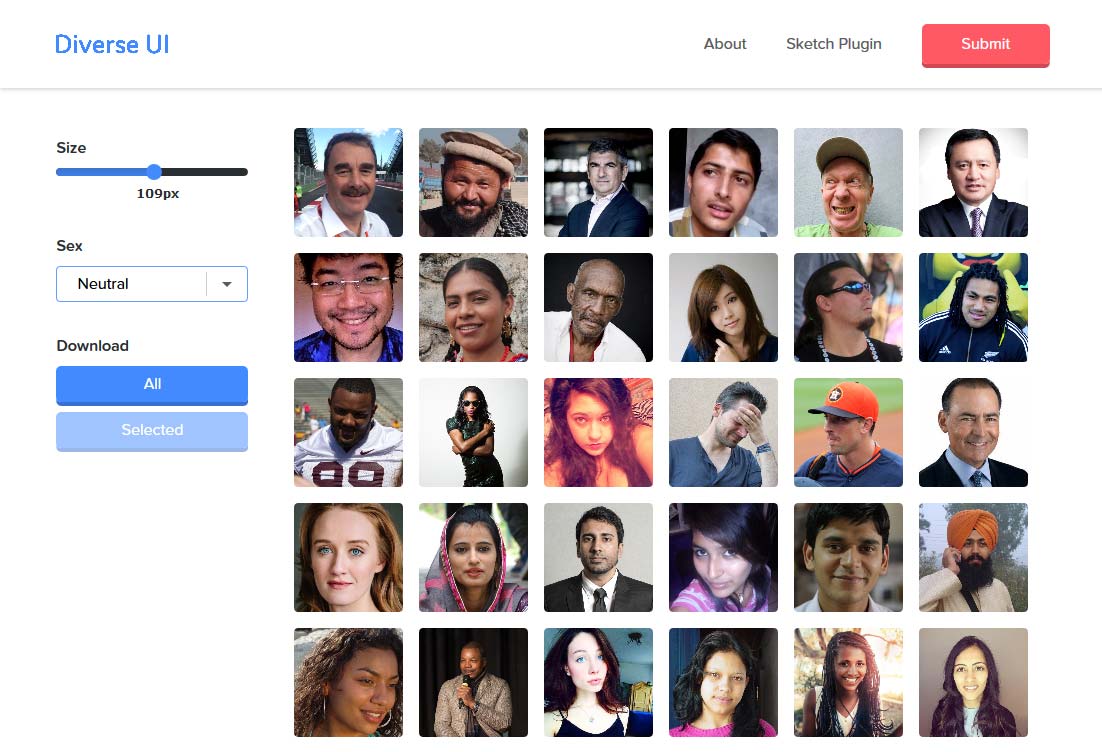The image size is (1102, 752).
Task: Click the woman in pink headscarf thumbnail
Action: 472,557
